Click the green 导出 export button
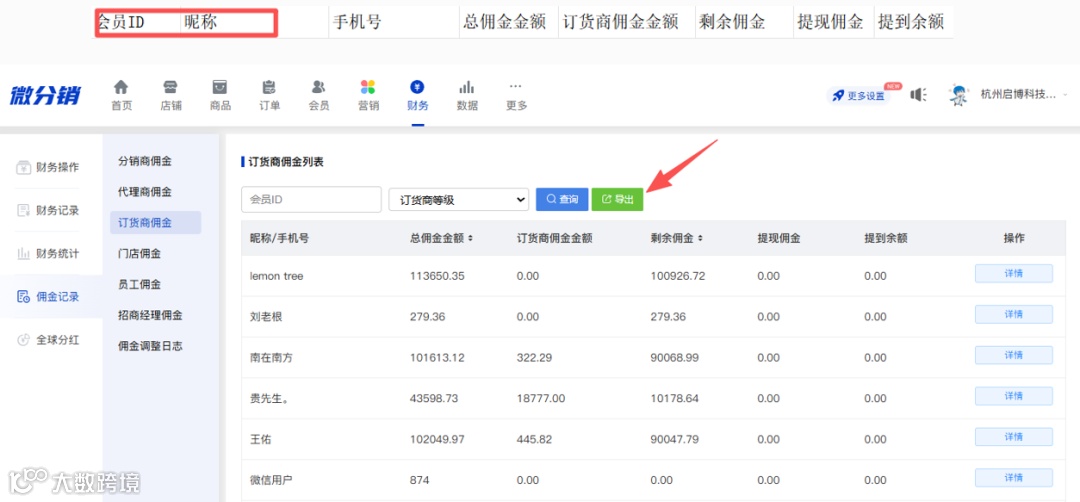 pyautogui.click(x=617, y=200)
